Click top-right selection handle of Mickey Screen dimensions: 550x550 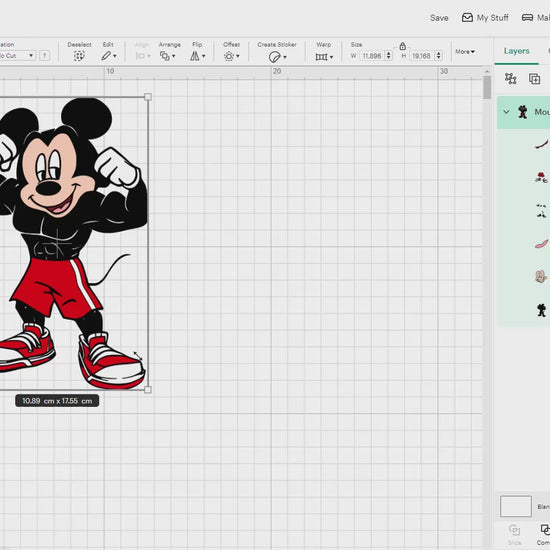[148, 97]
